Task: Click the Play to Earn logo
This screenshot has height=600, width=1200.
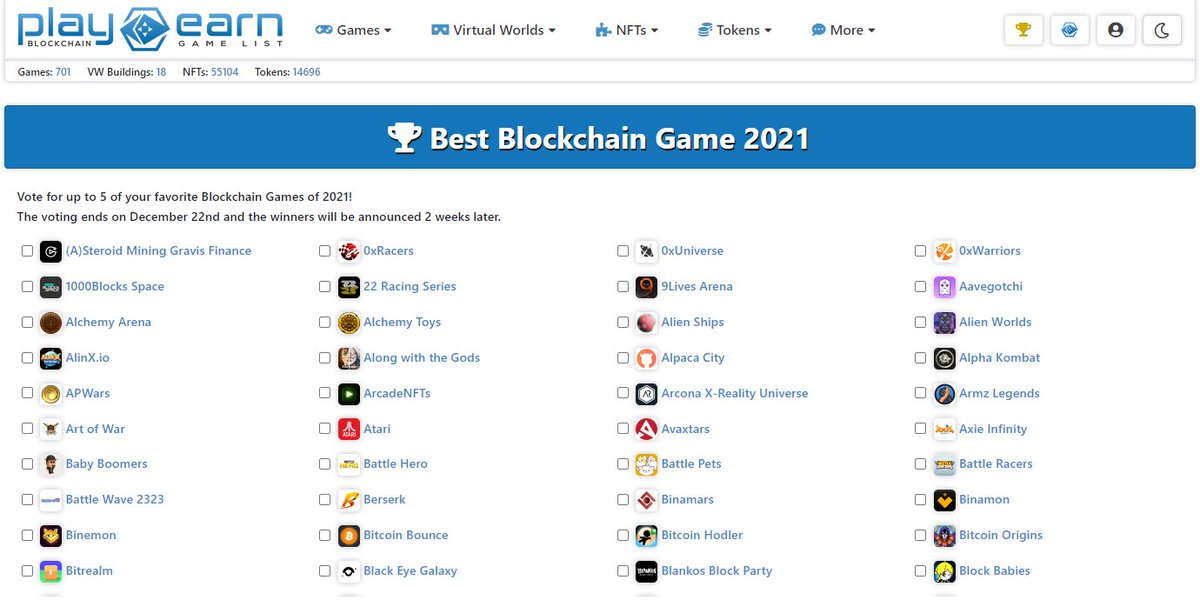Action: [145, 30]
